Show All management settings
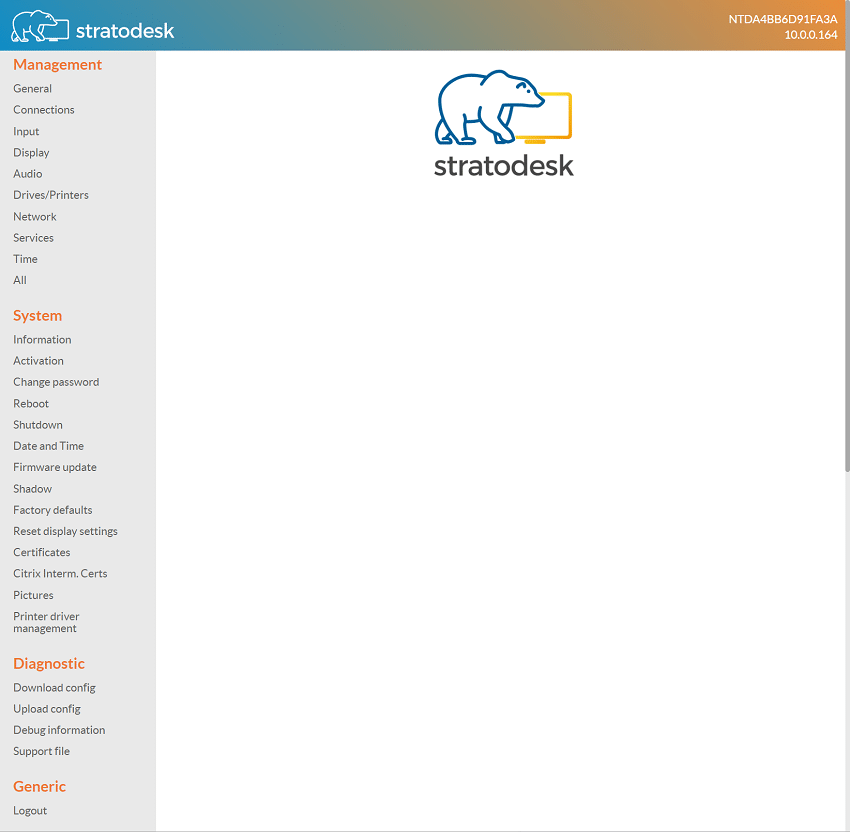The width and height of the screenshot is (850, 832). (20, 280)
